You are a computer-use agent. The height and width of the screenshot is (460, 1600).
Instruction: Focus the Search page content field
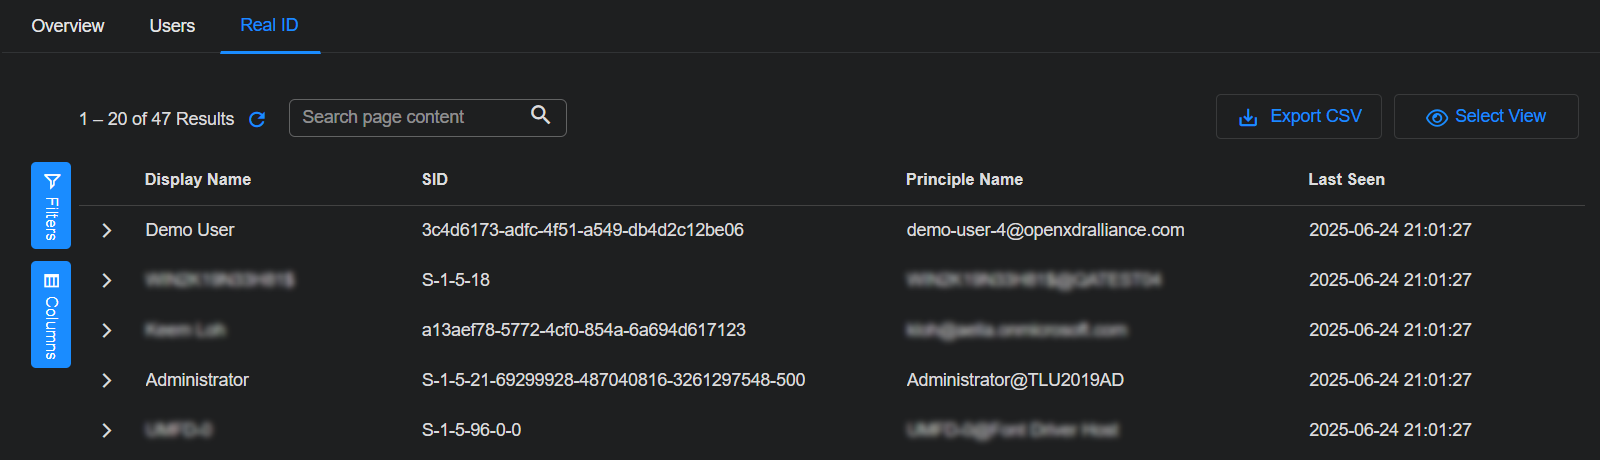410,118
